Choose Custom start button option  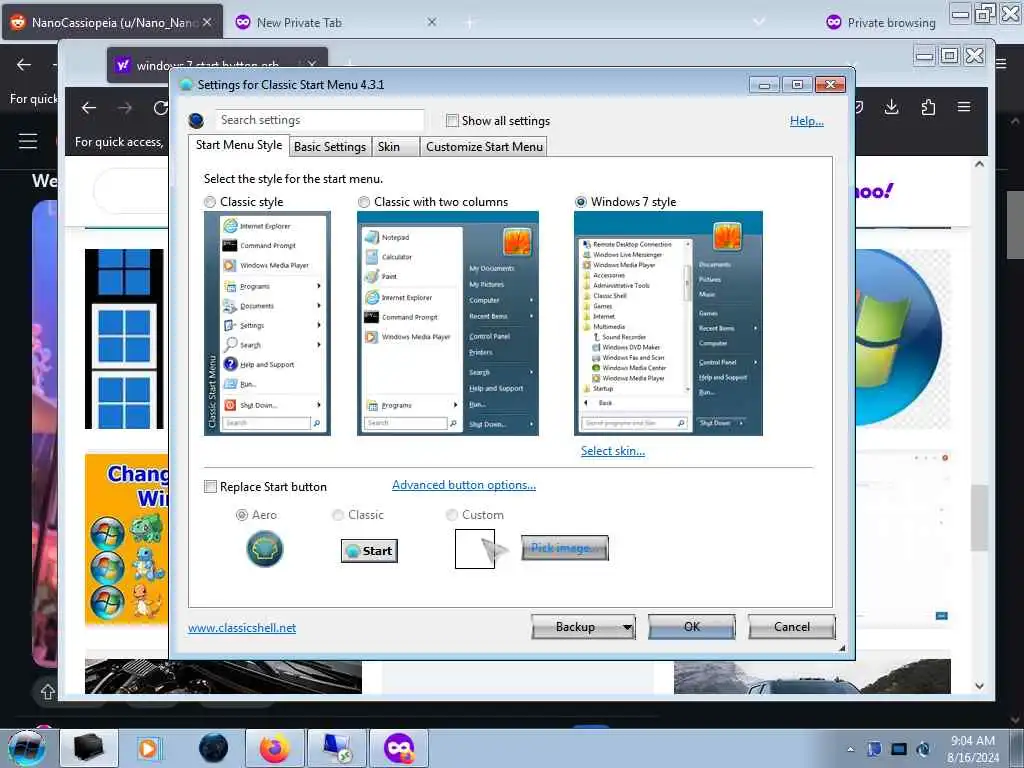pyautogui.click(x=451, y=515)
